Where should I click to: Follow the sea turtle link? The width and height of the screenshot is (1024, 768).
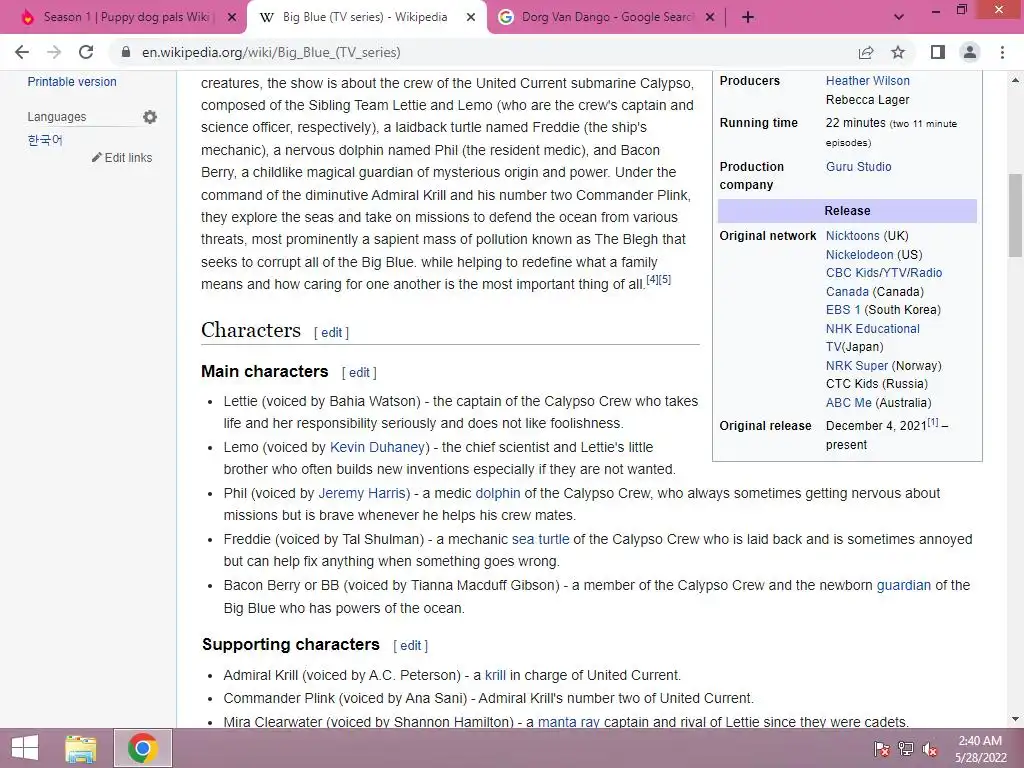(x=540, y=539)
